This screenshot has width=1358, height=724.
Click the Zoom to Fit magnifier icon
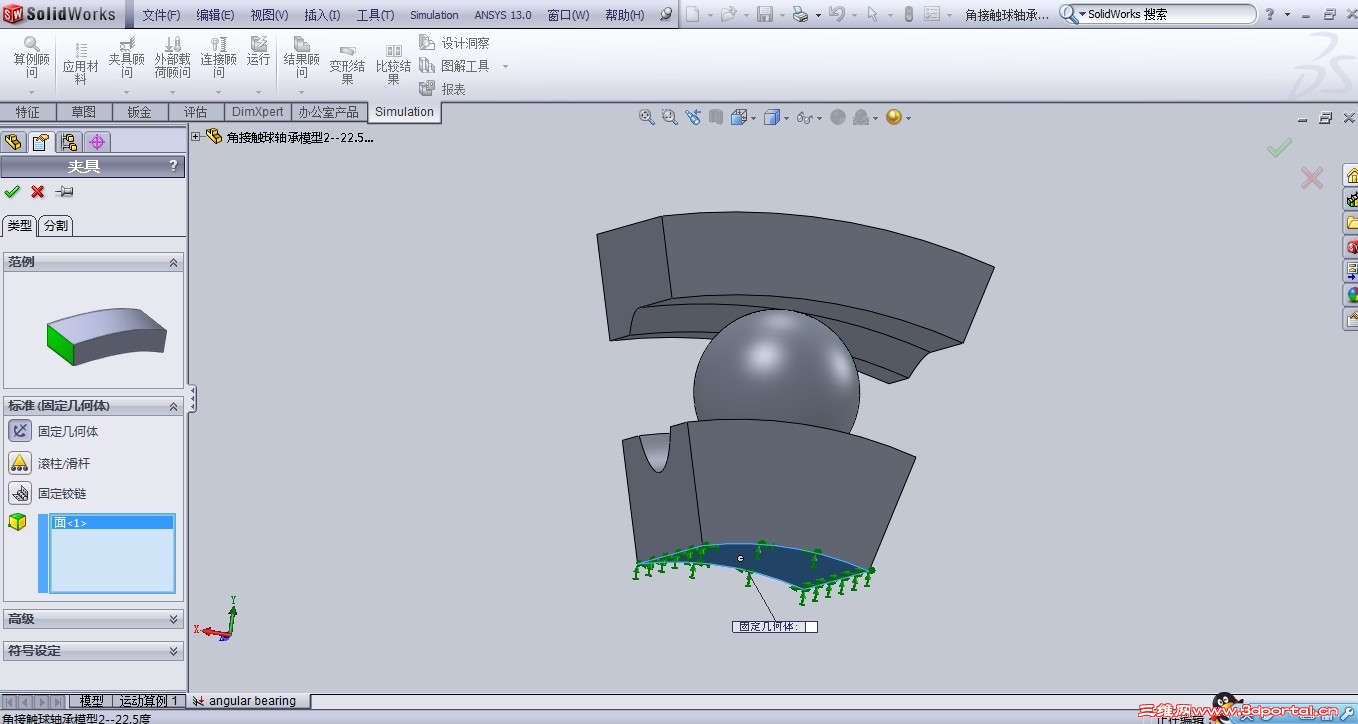(646, 117)
